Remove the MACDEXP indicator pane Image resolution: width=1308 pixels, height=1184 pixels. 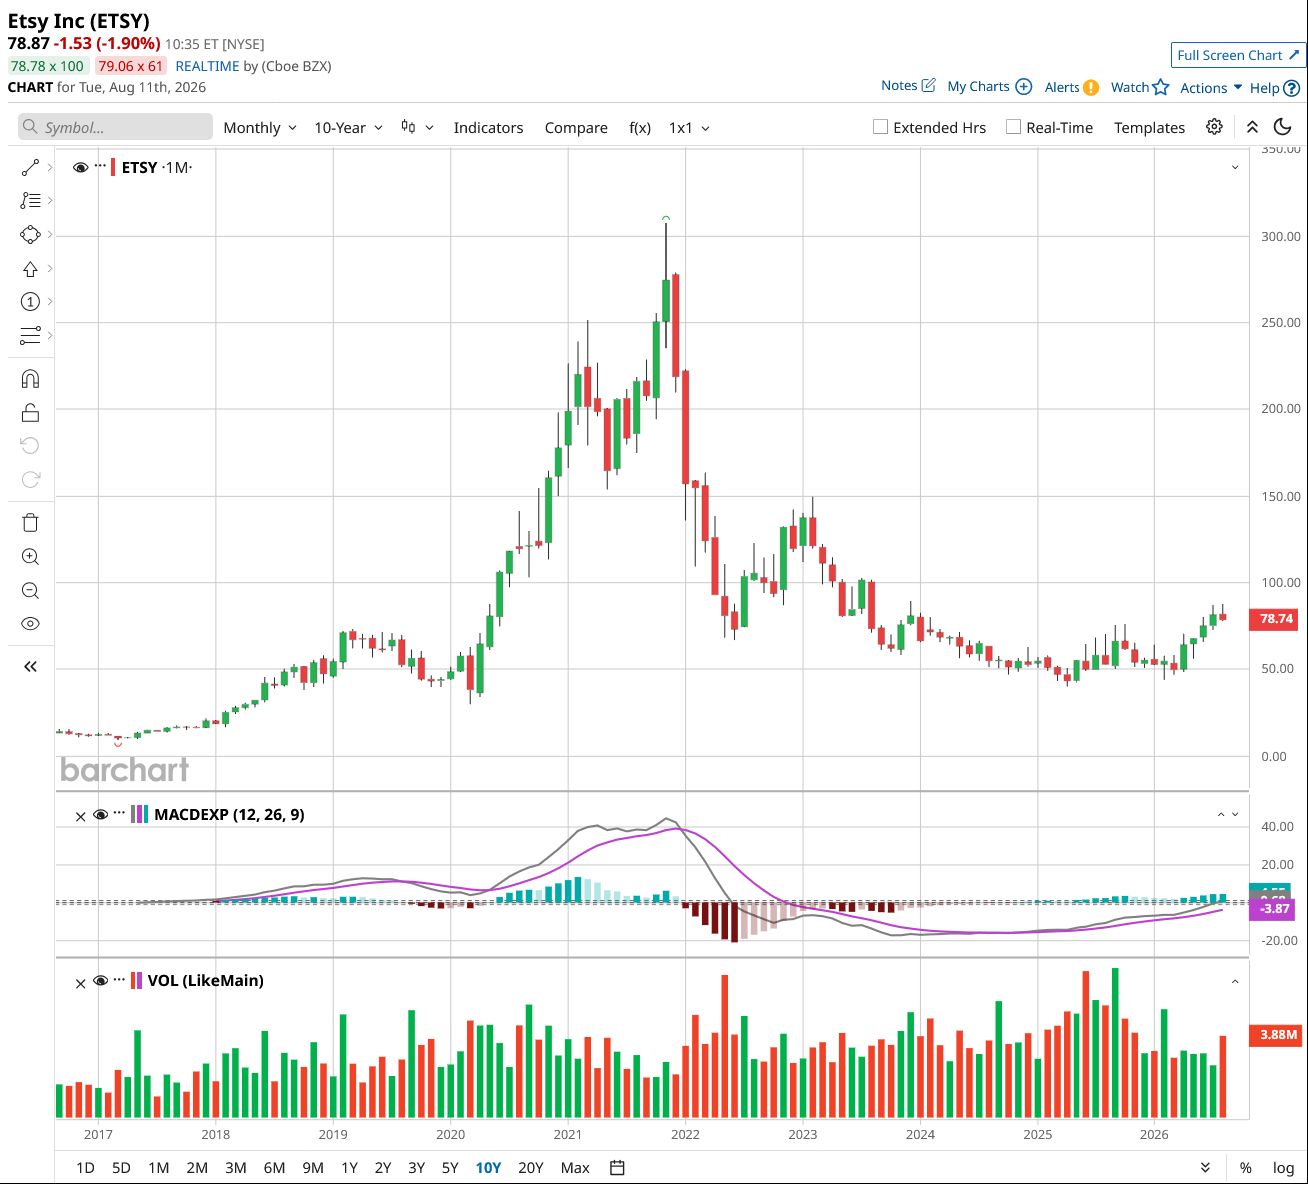coord(81,815)
